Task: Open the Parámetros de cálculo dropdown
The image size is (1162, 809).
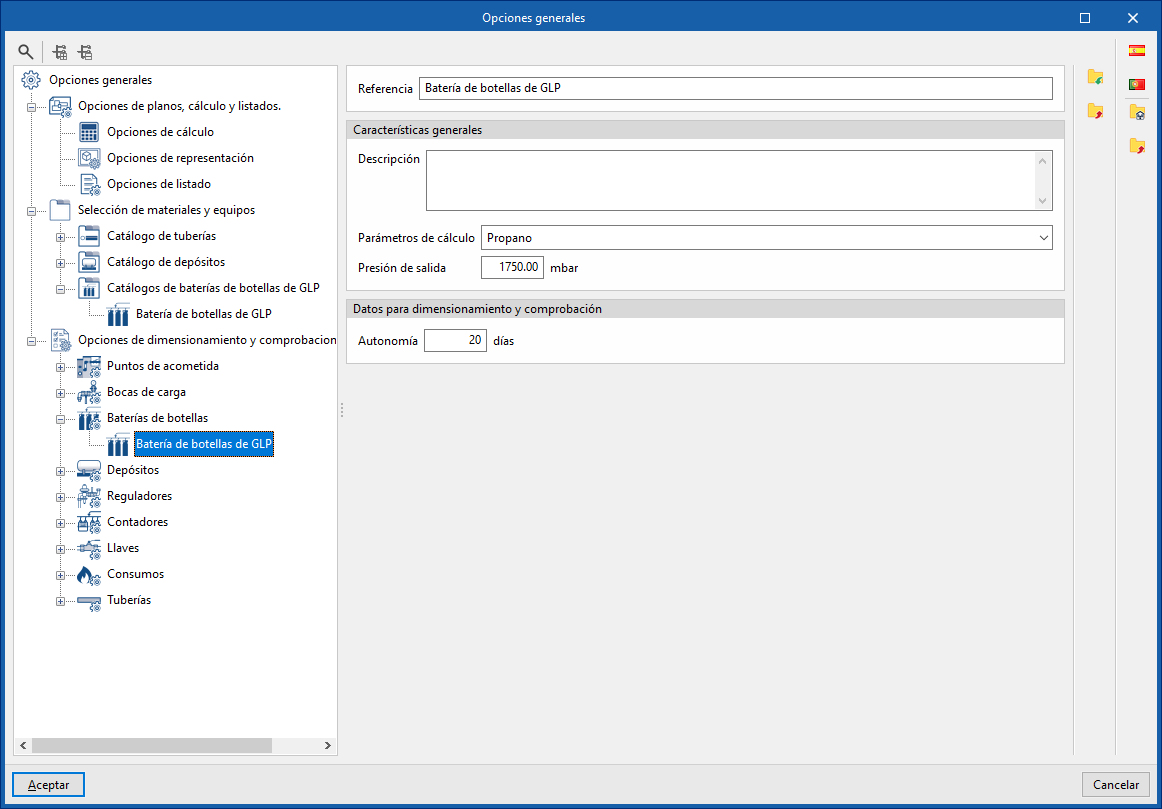Action: pyautogui.click(x=766, y=238)
